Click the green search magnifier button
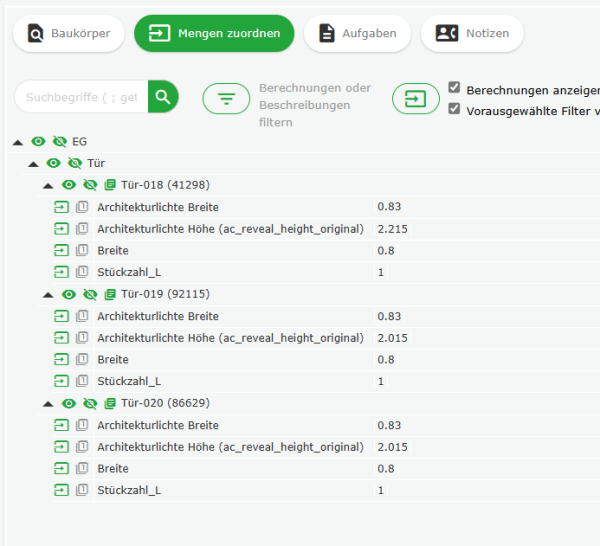The image size is (600, 546). [164, 97]
